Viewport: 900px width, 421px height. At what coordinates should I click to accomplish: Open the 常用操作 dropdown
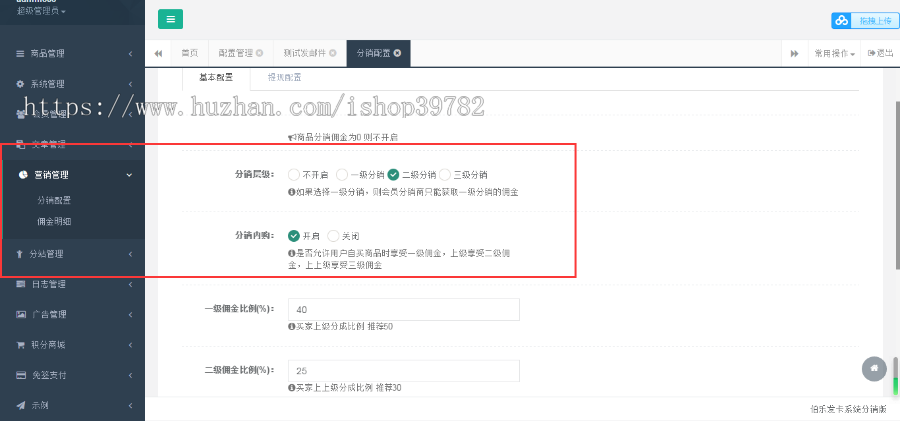[835, 53]
